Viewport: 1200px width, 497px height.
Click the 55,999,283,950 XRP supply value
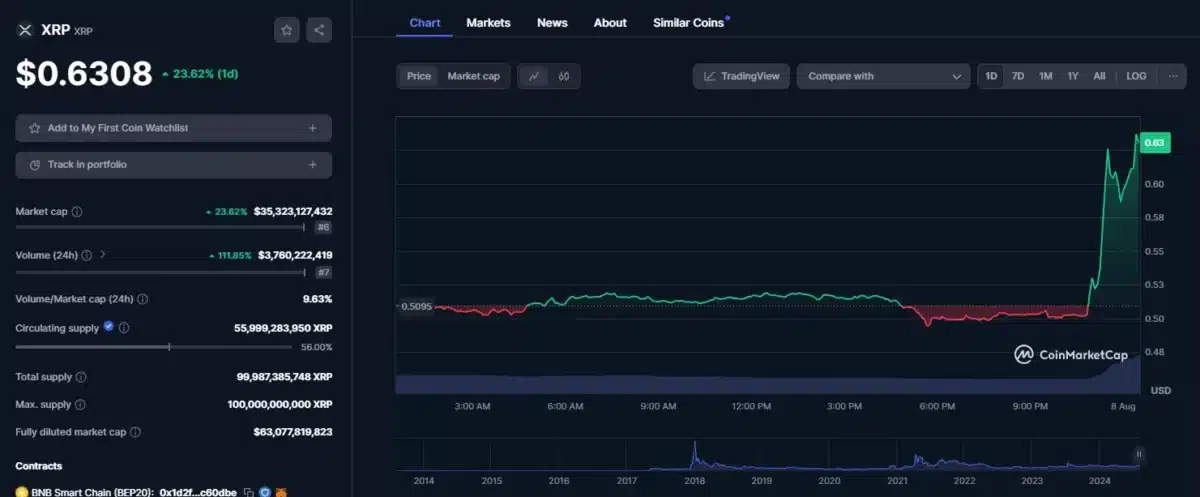coord(284,327)
